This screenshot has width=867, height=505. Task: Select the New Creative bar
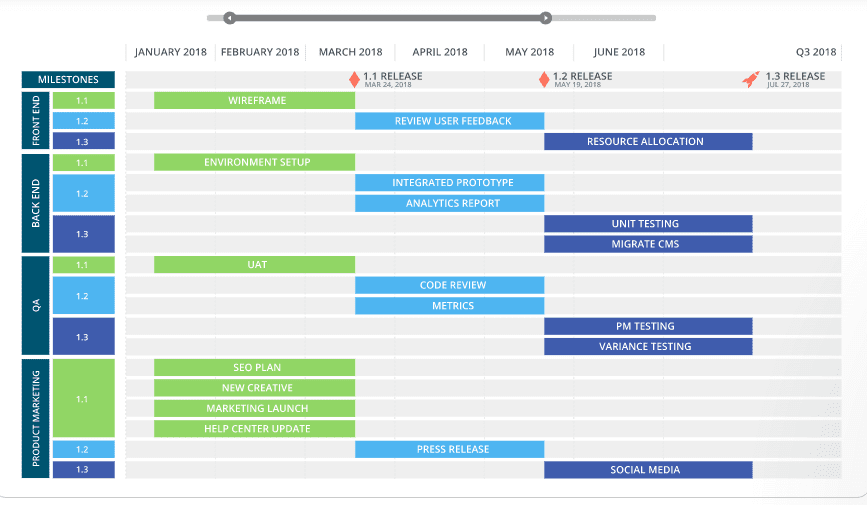coord(254,388)
